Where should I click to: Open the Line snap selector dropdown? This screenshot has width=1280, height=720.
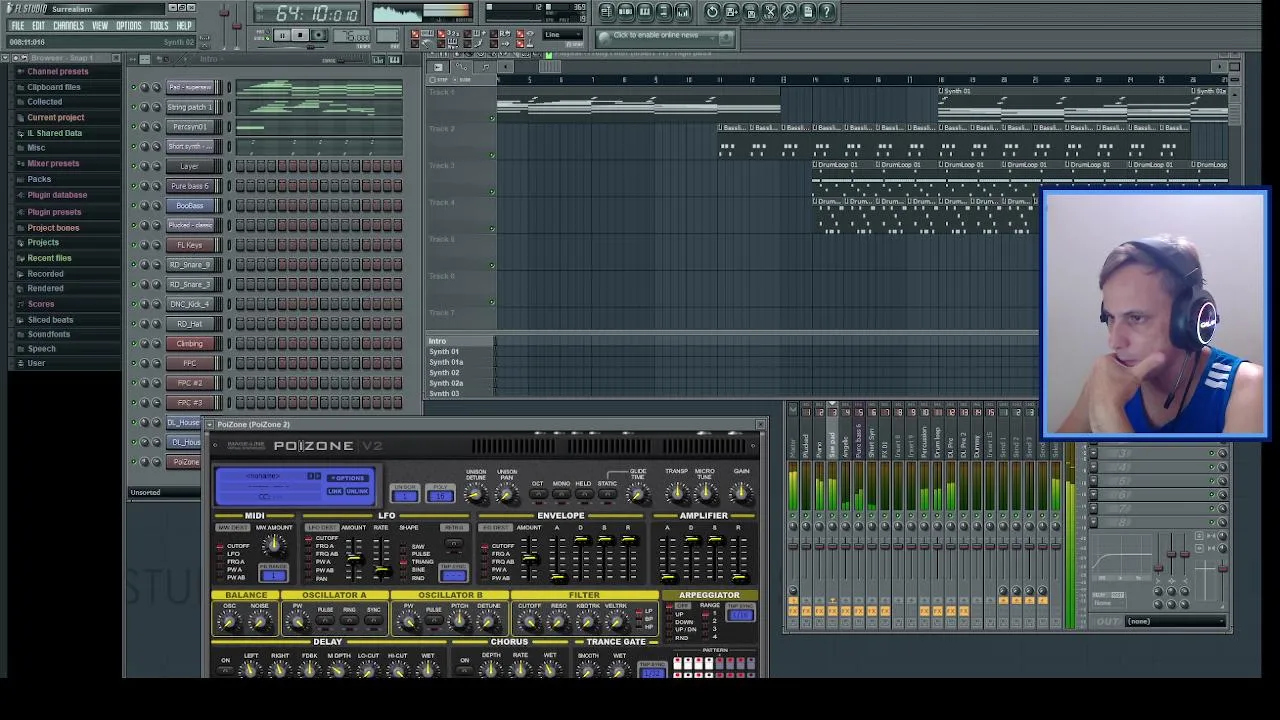pyautogui.click(x=563, y=35)
